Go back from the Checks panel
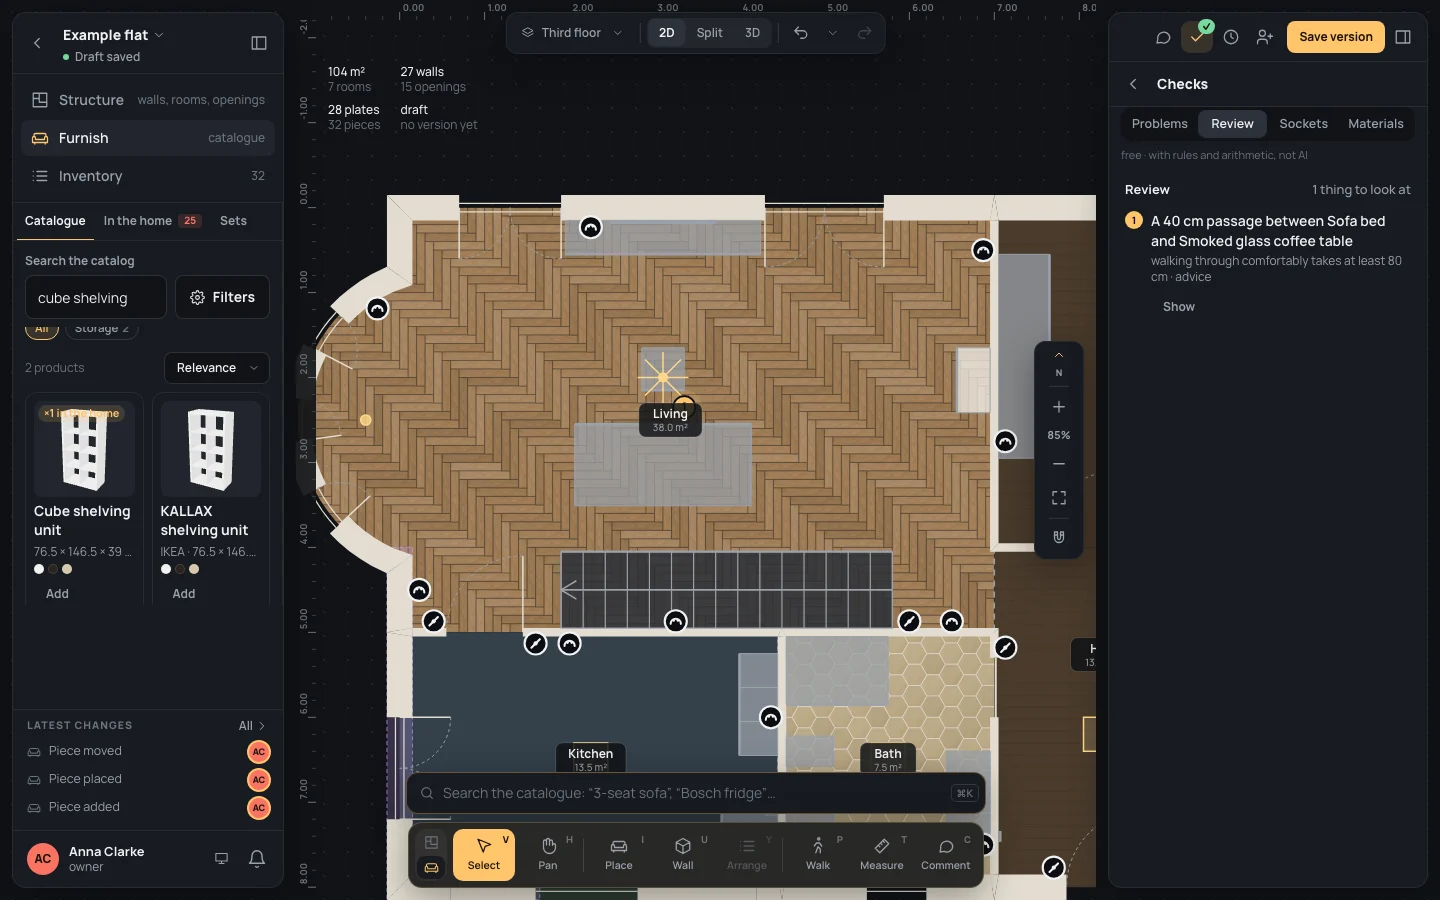Image resolution: width=1440 pixels, height=900 pixels. tap(1133, 84)
